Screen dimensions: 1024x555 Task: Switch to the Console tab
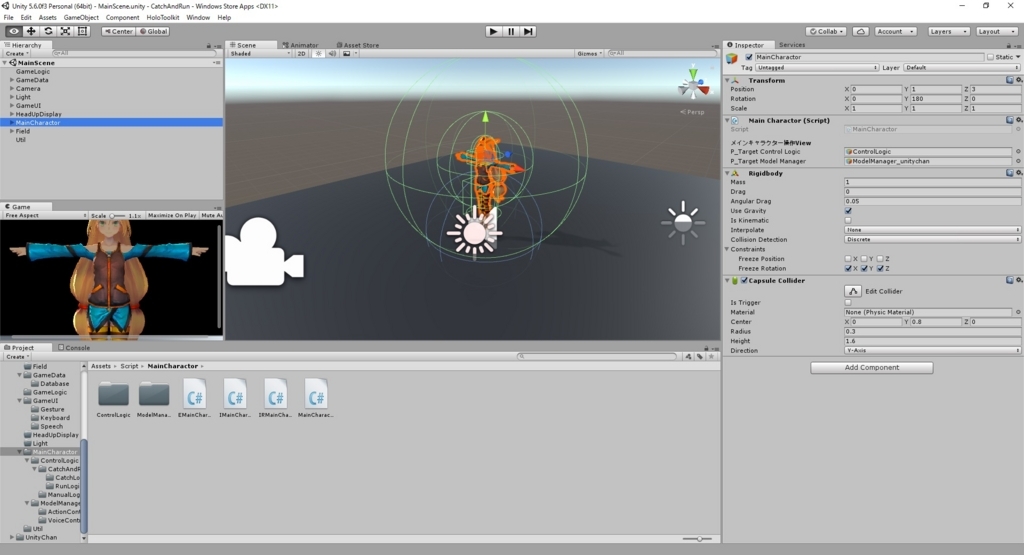tap(74, 347)
